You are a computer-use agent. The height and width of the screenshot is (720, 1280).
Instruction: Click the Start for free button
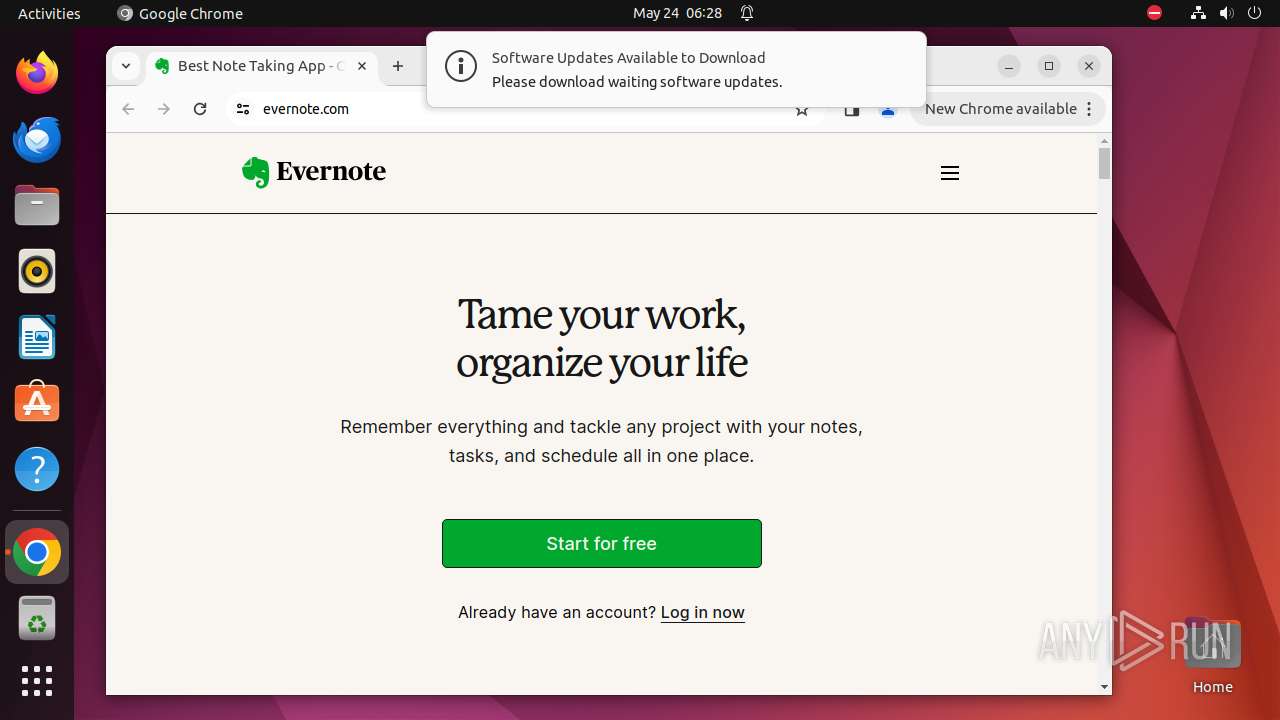tap(602, 543)
